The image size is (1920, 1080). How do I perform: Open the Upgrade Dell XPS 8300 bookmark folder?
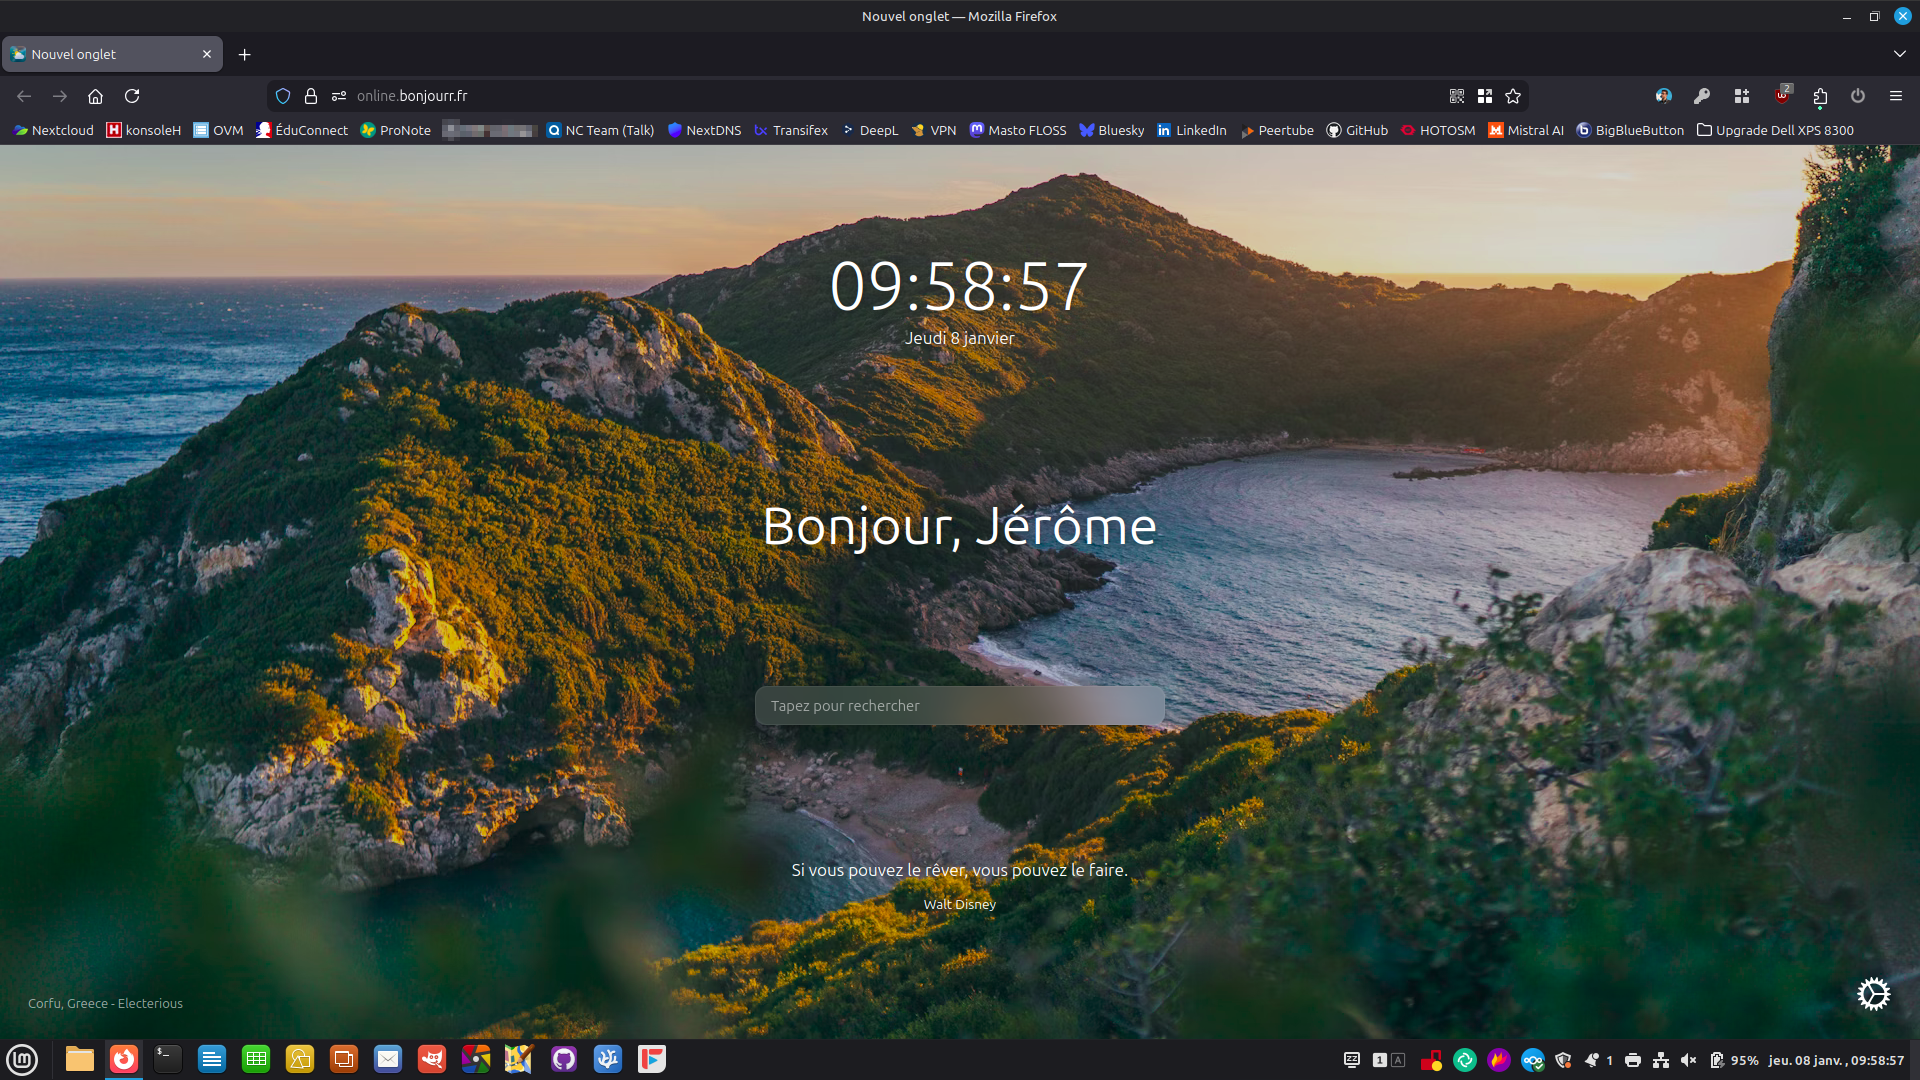click(x=1775, y=130)
